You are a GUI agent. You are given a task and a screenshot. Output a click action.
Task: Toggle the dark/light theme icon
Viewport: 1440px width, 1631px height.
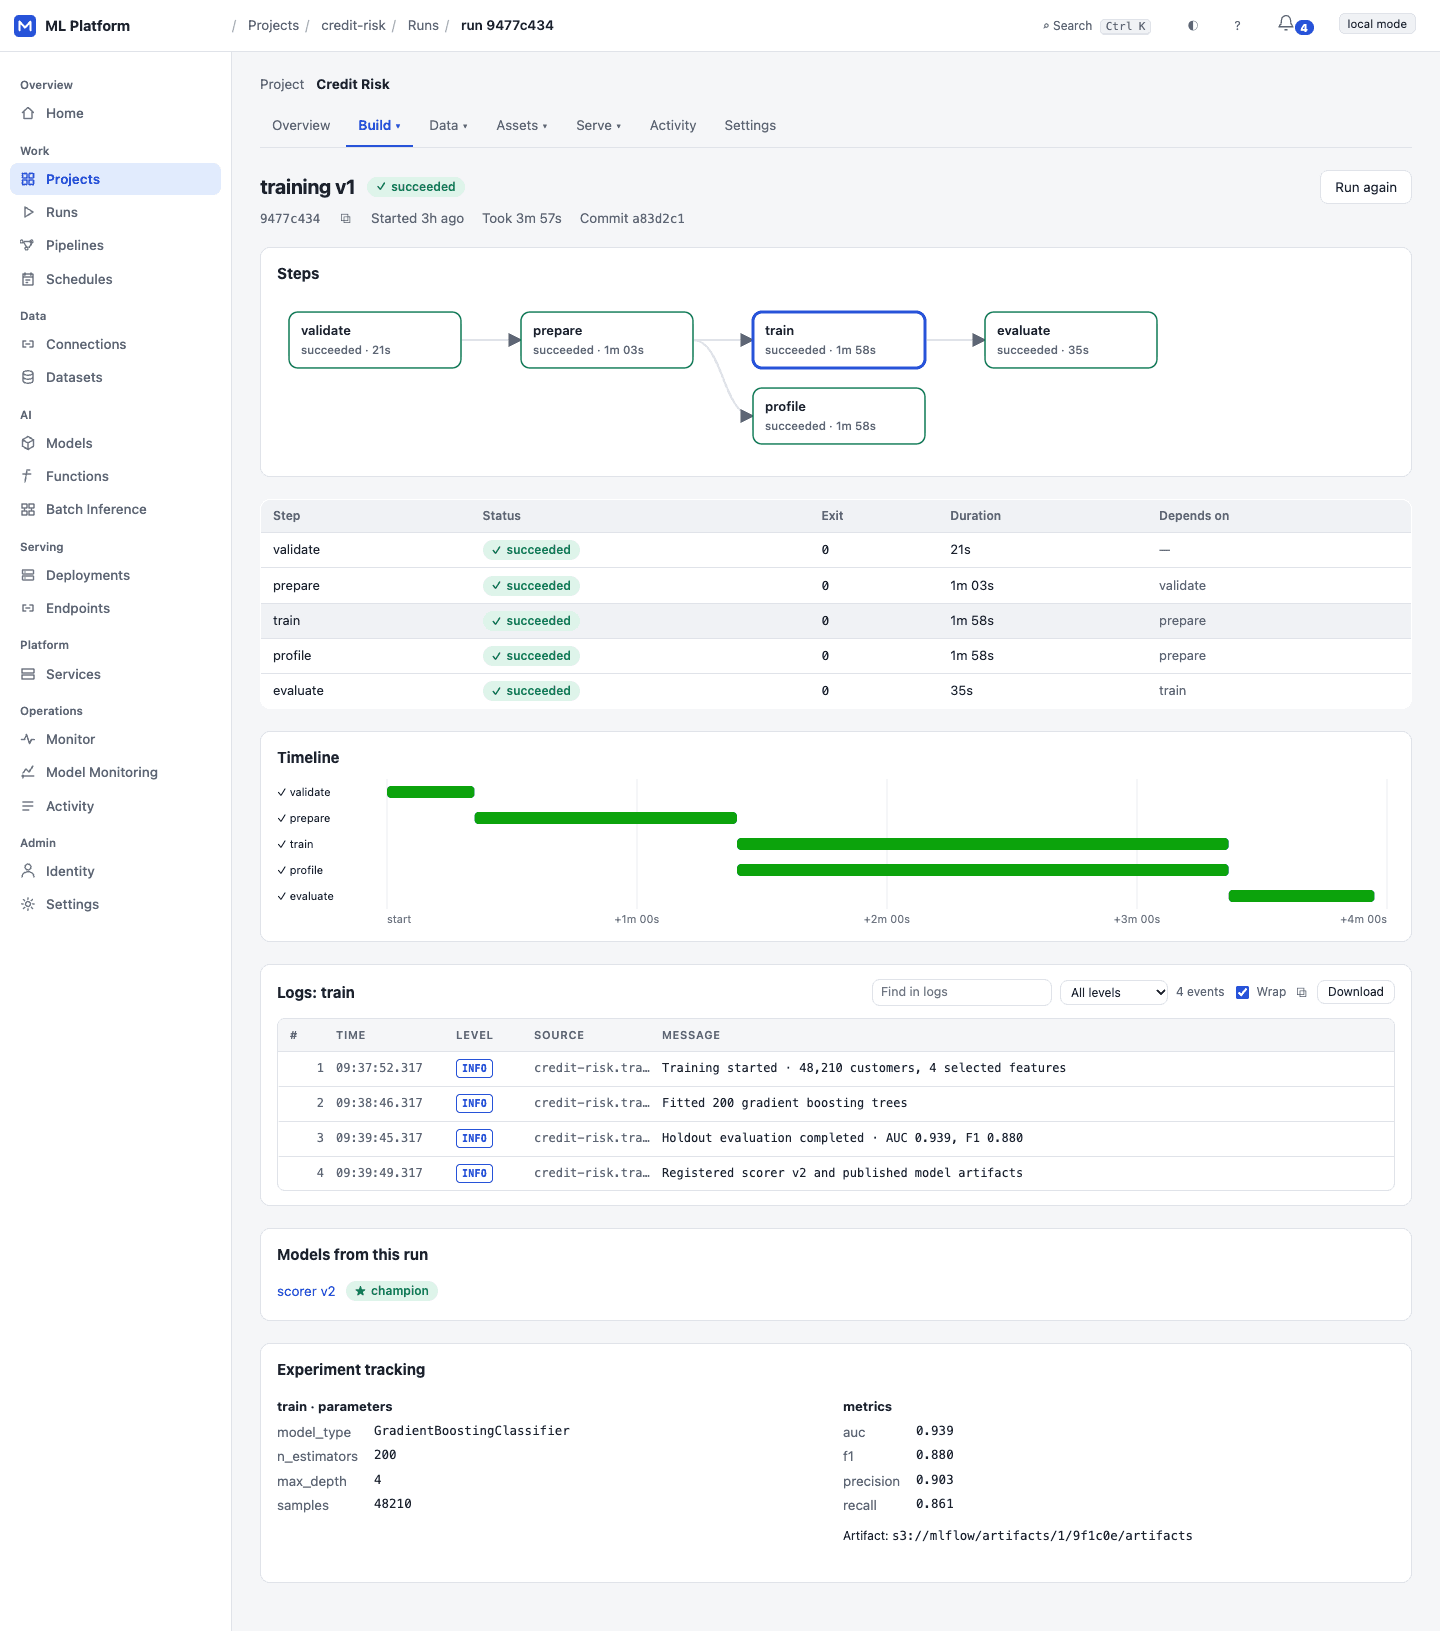click(x=1193, y=26)
